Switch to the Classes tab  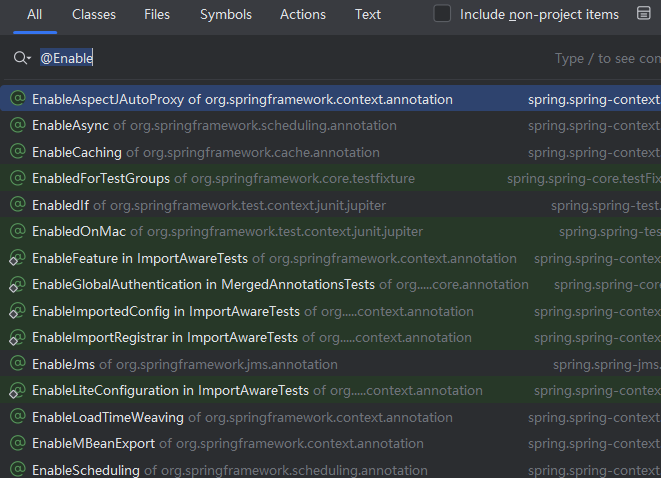93,15
